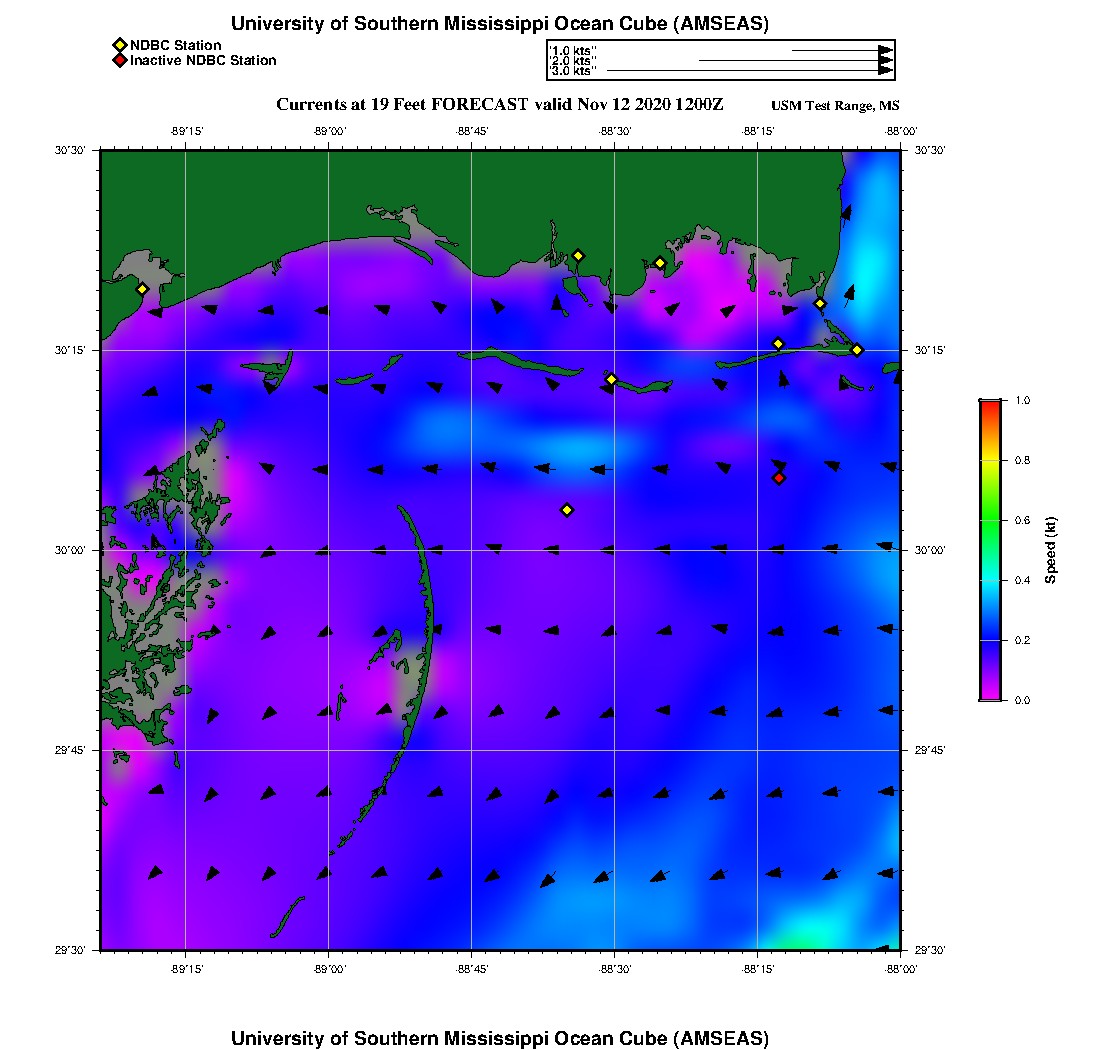Click the green band of the speed color bar
This screenshot has width=1100, height=1050.
click(x=990, y=520)
